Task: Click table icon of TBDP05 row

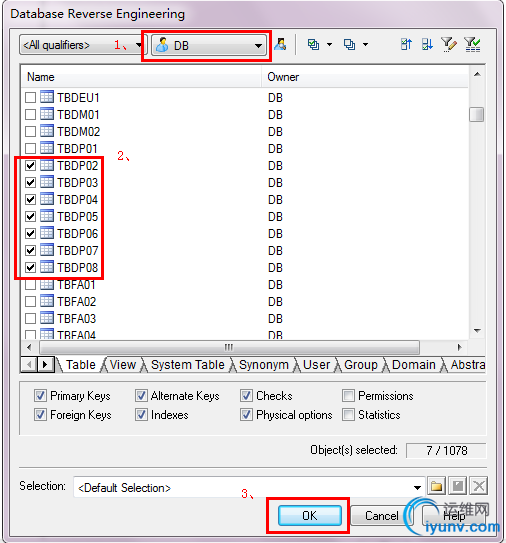Action: (x=47, y=216)
